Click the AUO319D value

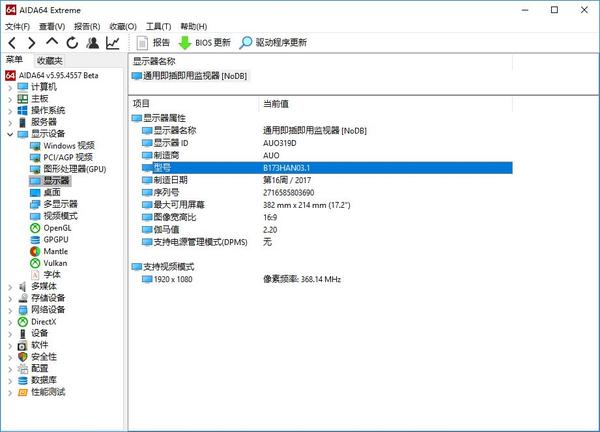[x=280, y=143]
